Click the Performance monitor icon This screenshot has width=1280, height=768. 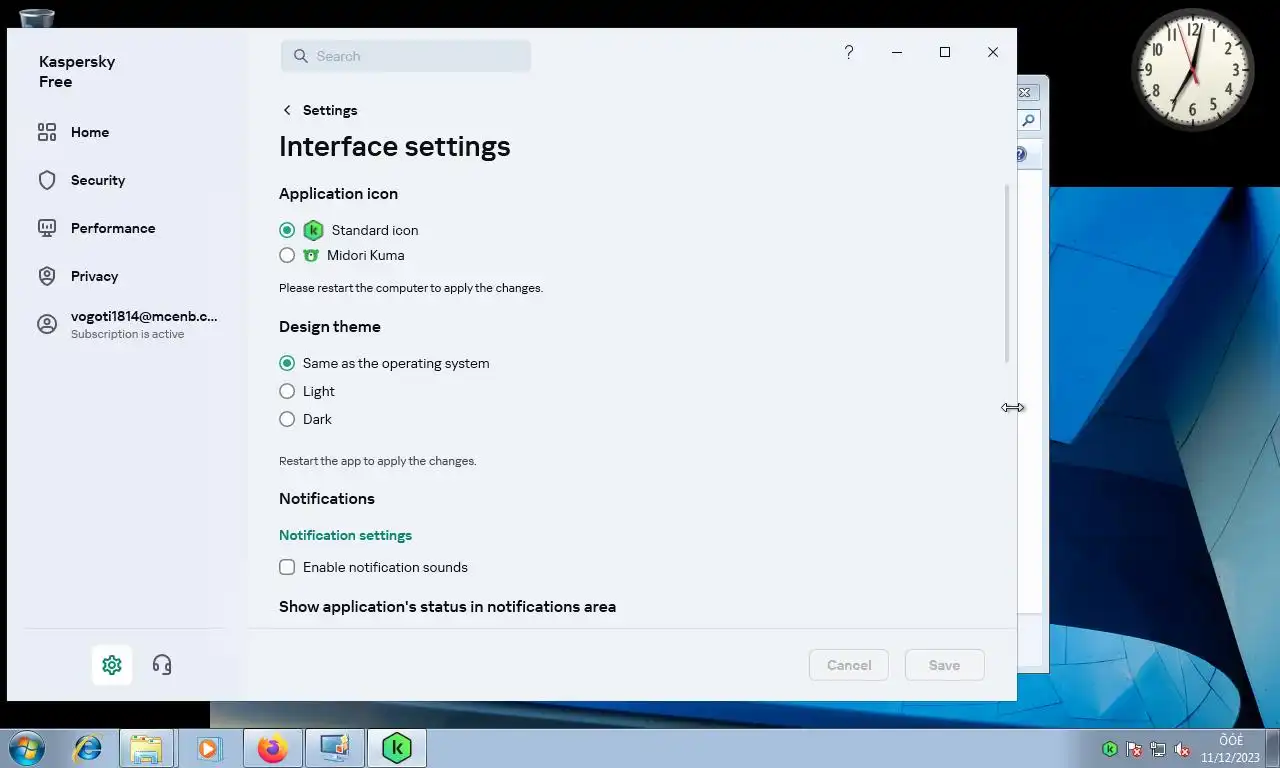point(47,228)
